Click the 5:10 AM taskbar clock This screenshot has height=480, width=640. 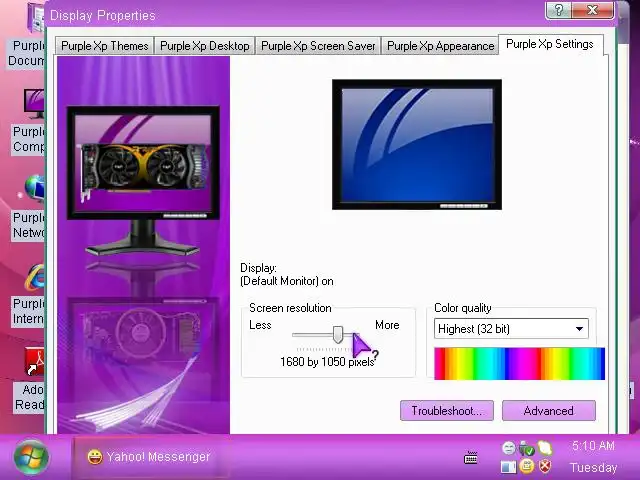click(593, 446)
